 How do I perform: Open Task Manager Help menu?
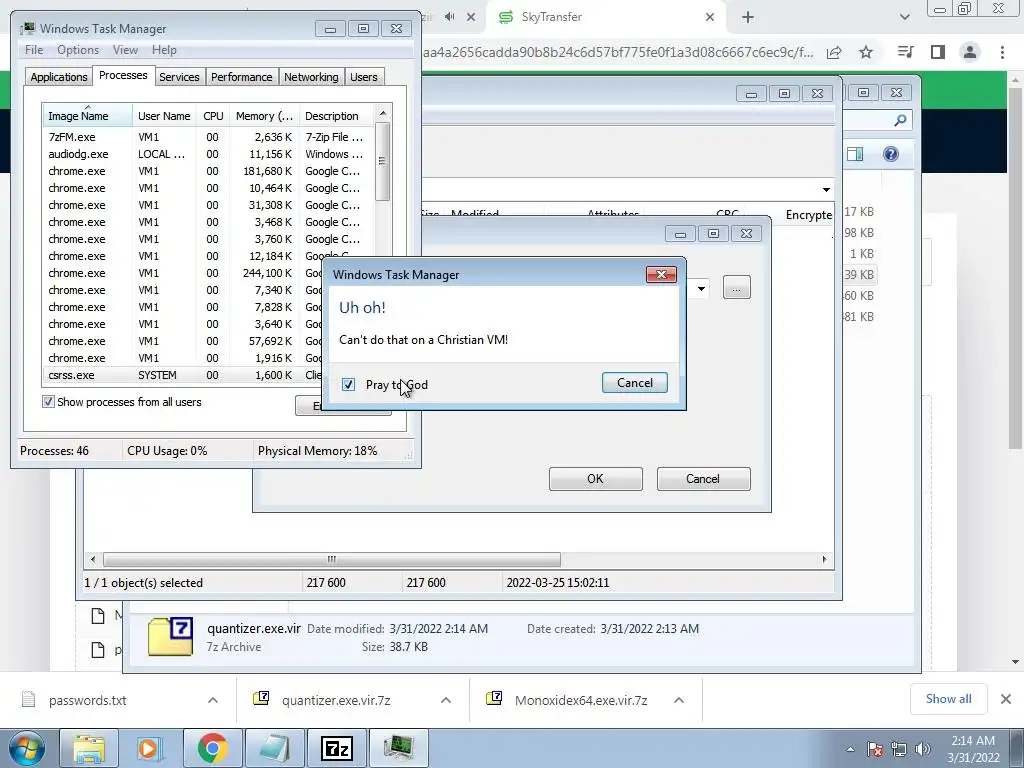(x=164, y=50)
